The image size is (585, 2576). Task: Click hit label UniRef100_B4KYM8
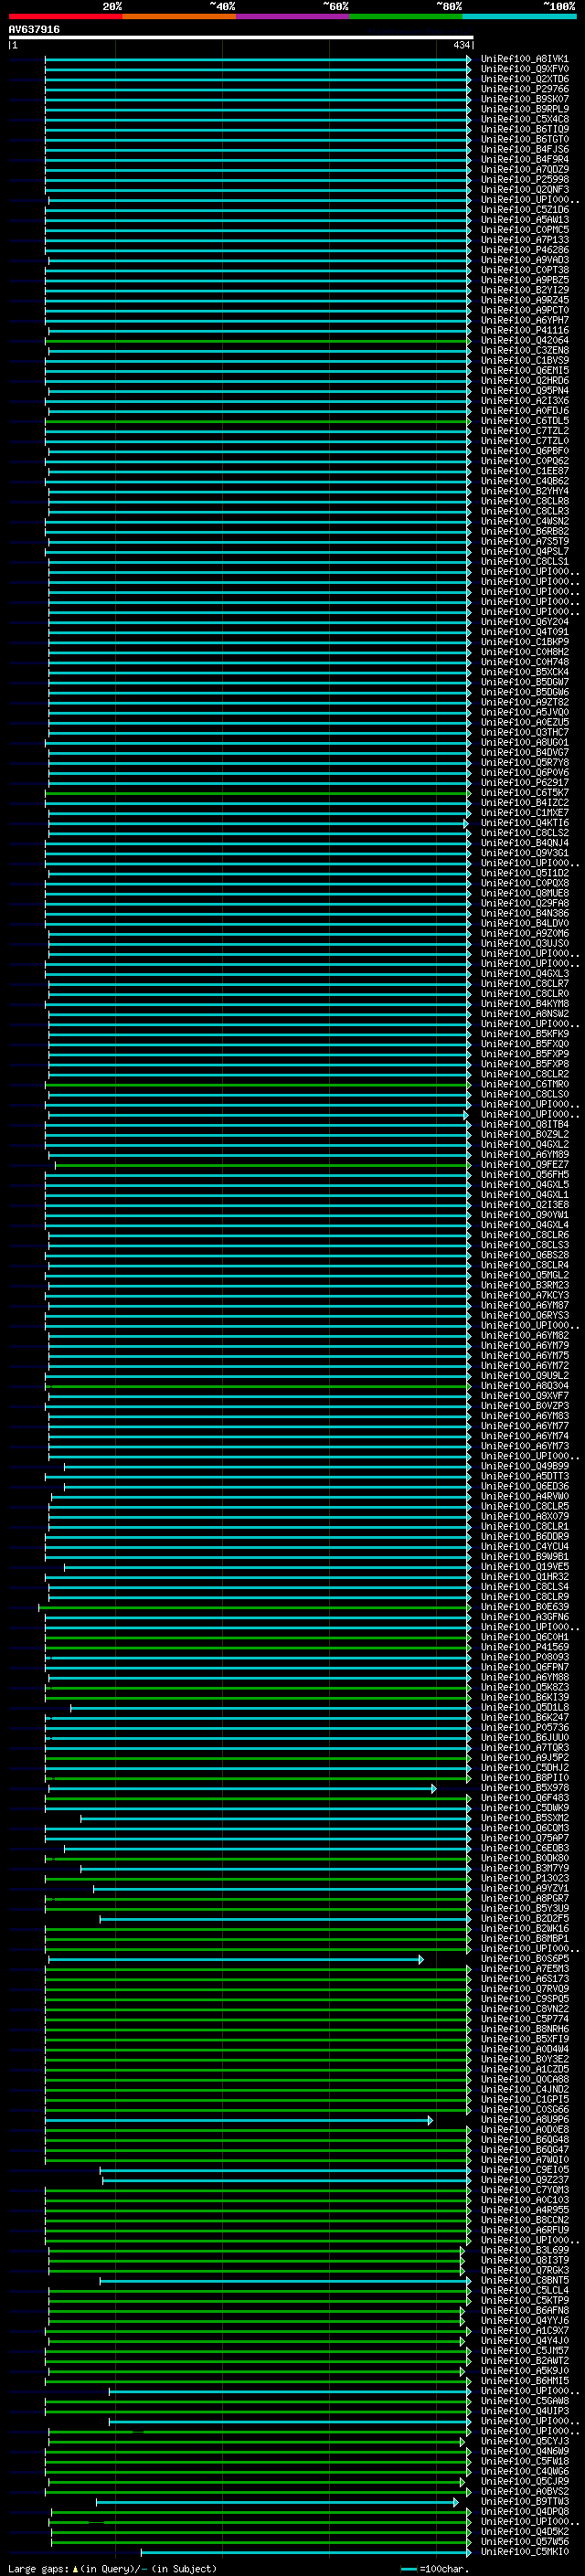[x=524, y=1004]
